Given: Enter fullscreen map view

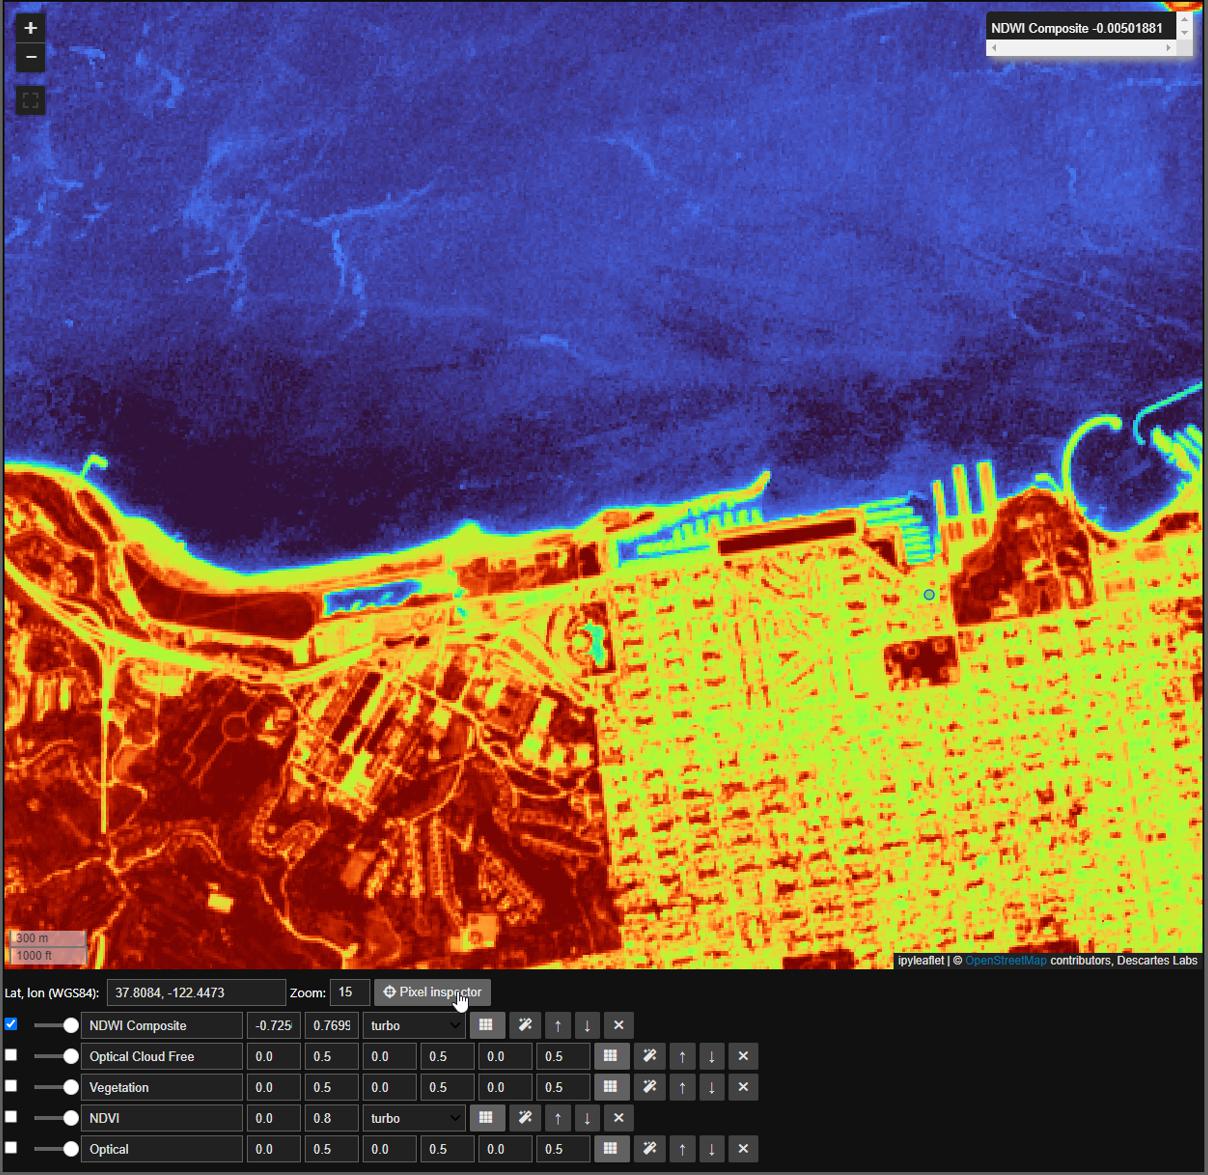Looking at the screenshot, I should 30,101.
